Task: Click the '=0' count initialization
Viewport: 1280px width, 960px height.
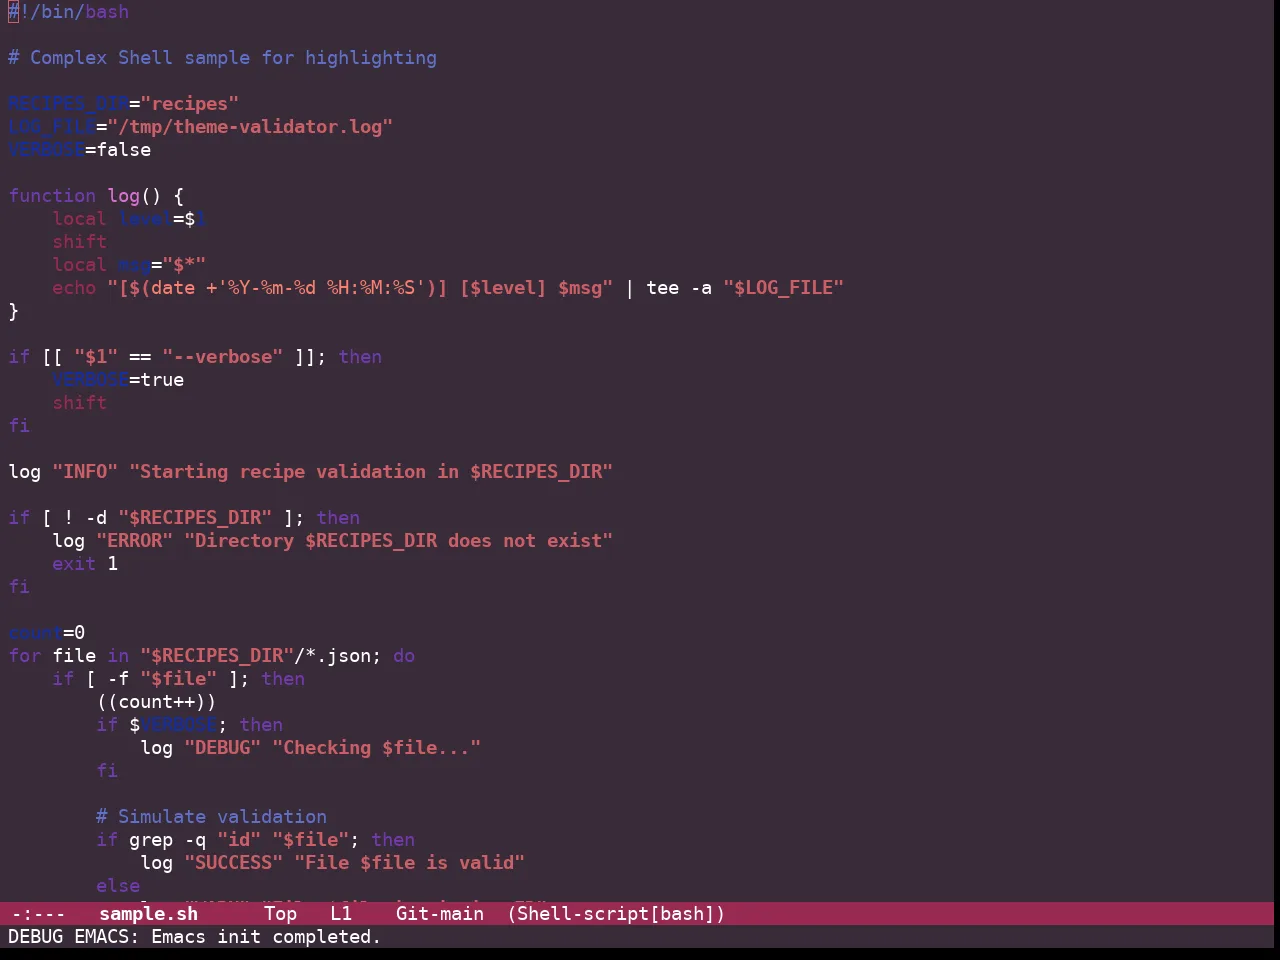Action: (74, 633)
